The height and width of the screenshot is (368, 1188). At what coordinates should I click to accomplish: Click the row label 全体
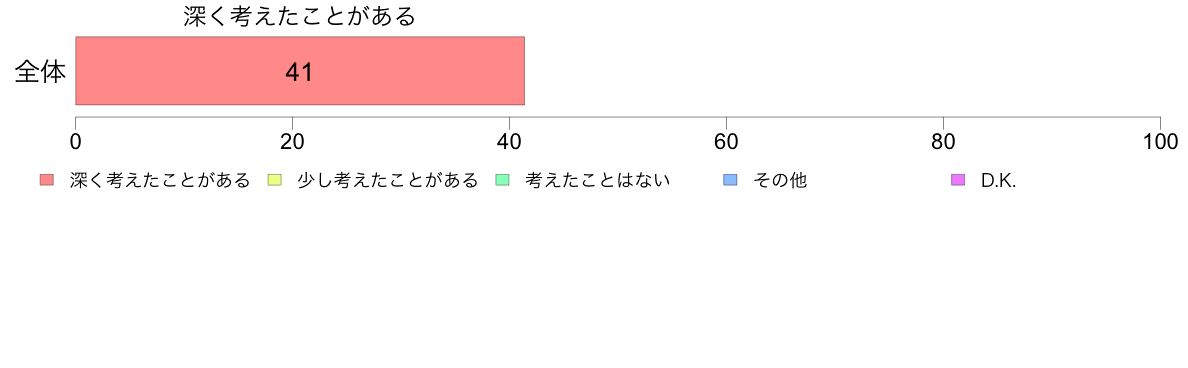(40, 72)
